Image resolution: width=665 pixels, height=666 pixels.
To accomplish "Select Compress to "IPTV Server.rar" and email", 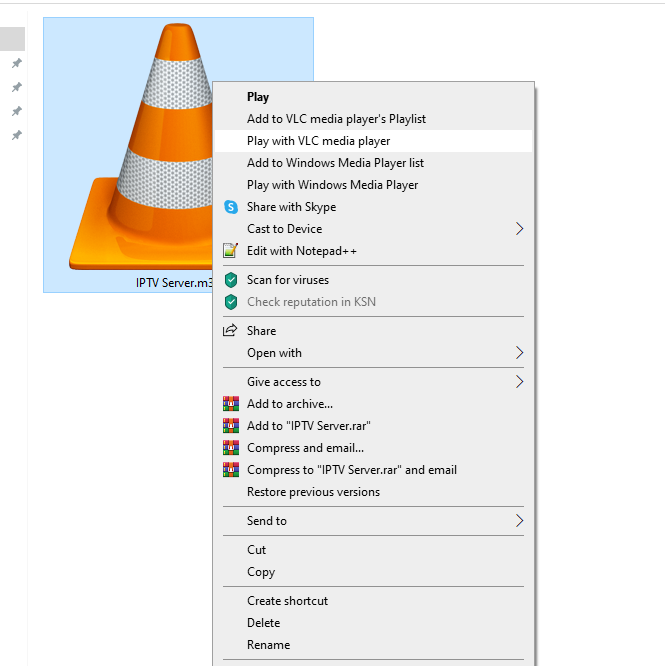I will 373,470.
